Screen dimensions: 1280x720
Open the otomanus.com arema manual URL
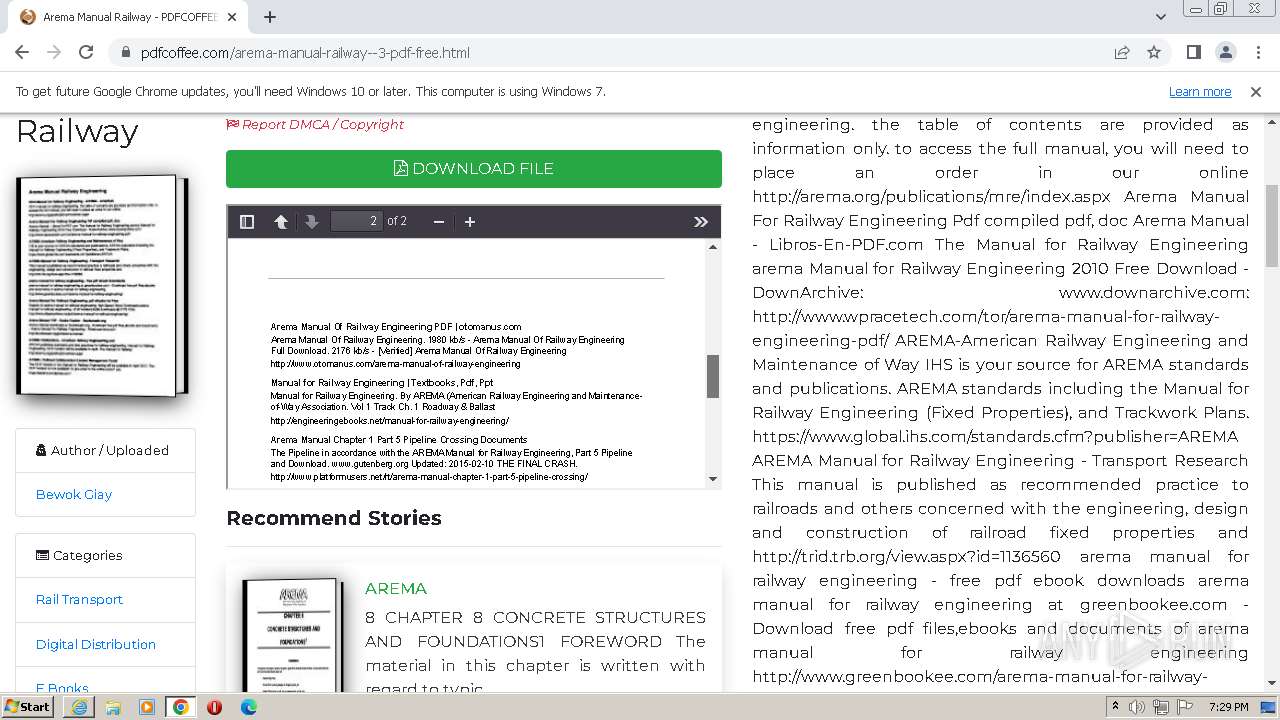(395, 364)
